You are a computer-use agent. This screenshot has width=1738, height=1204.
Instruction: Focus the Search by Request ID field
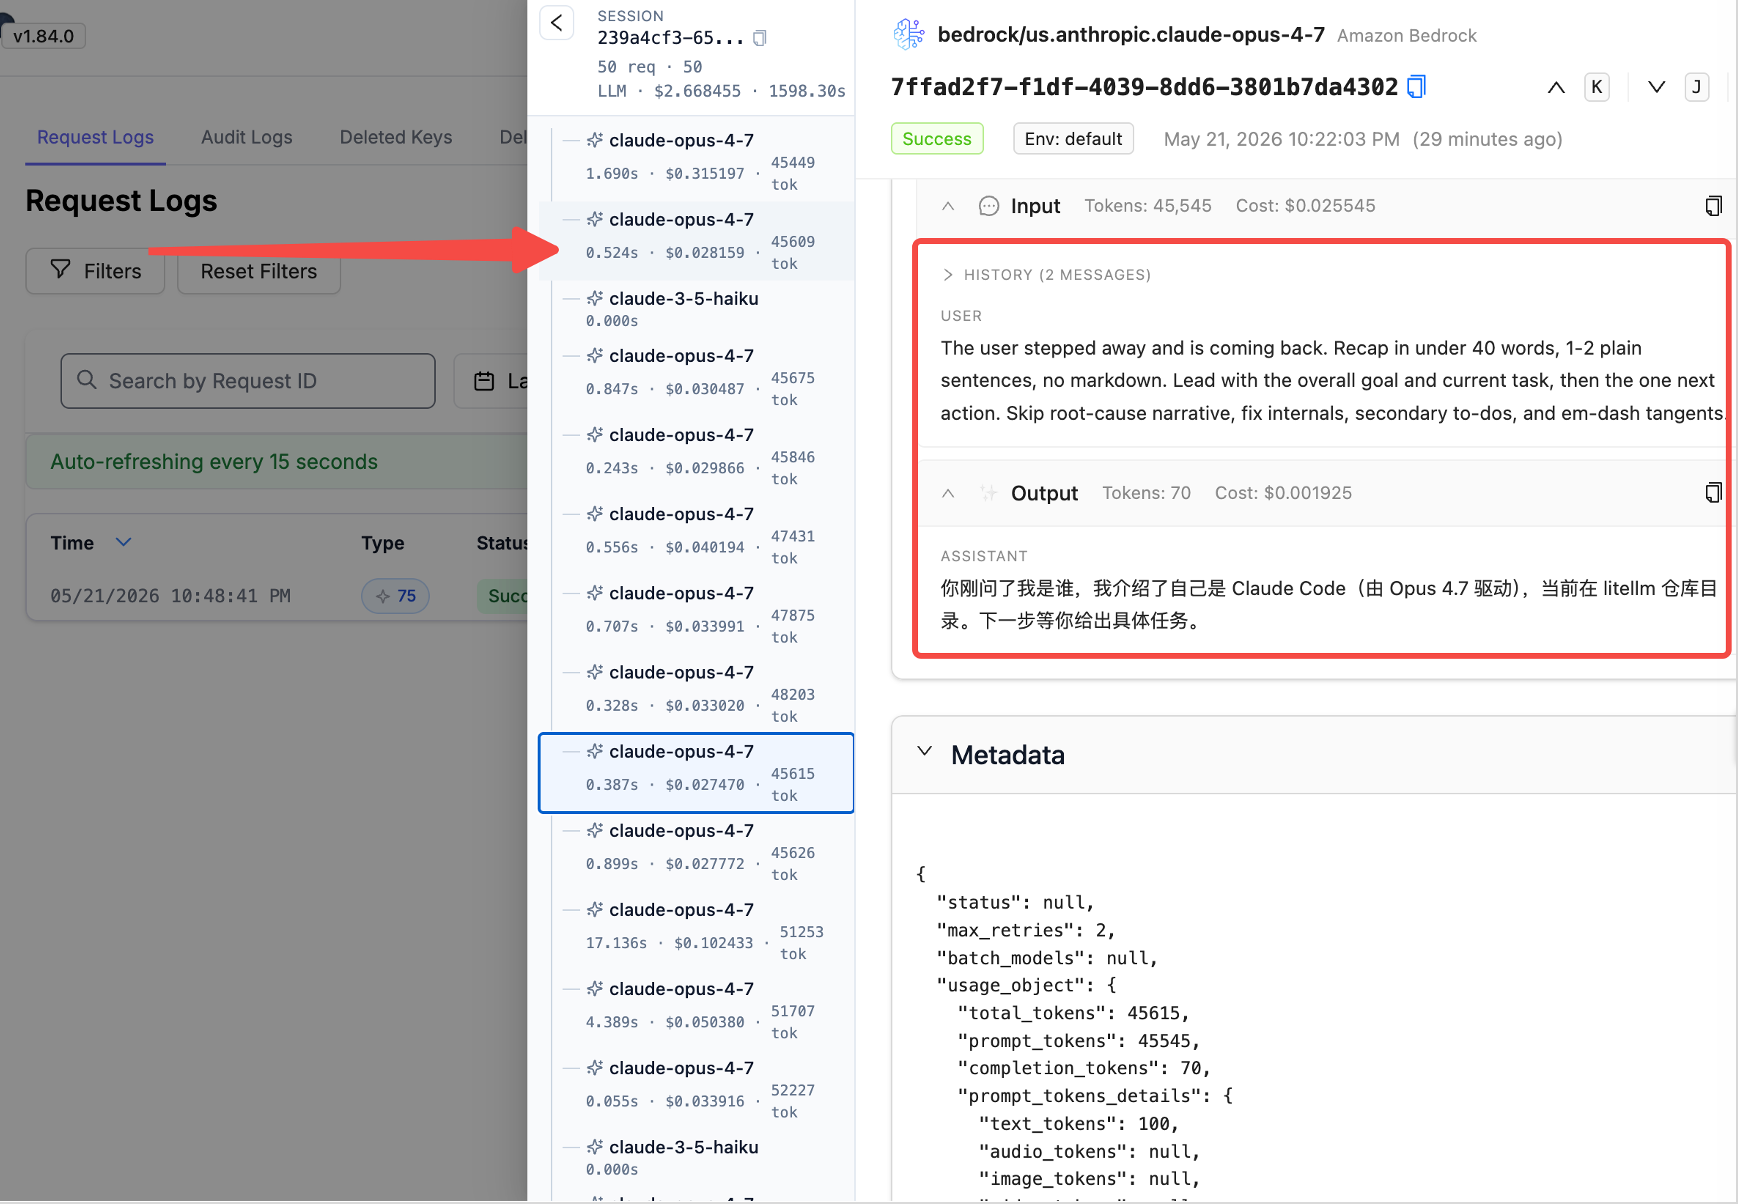248,381
